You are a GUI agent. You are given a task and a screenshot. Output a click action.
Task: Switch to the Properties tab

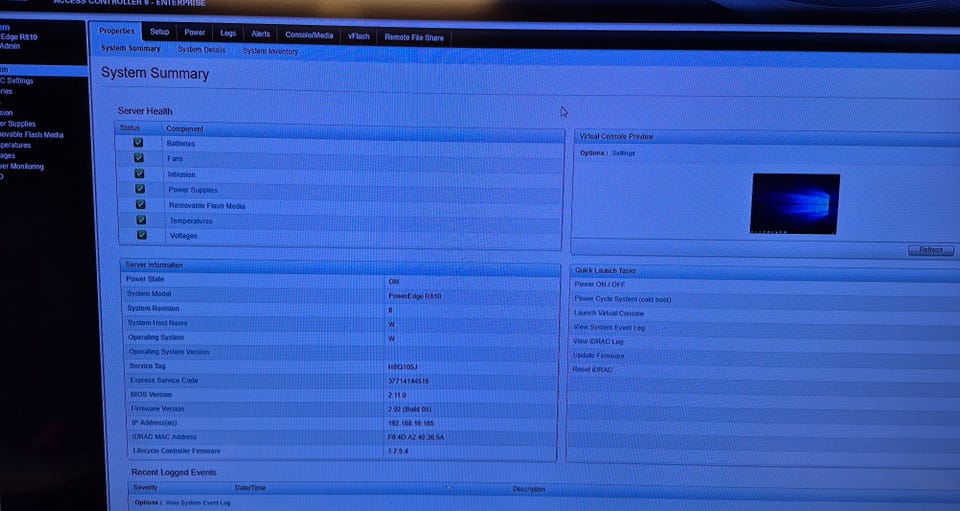click(116, 31)
